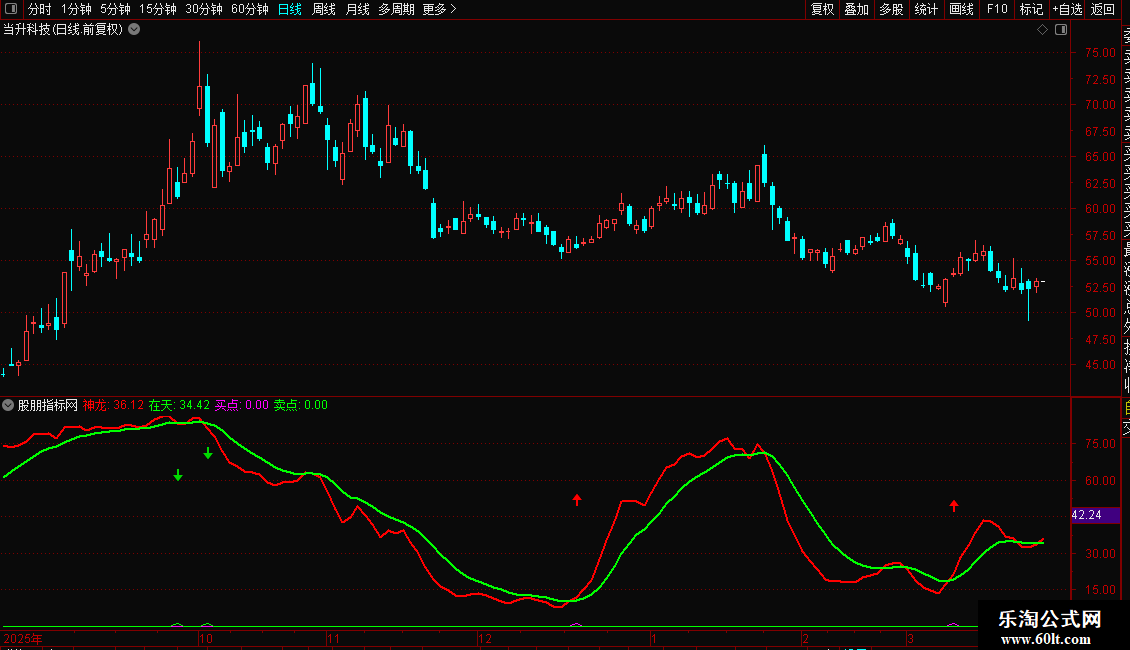The height and width of the screenshot is (650, 1130).
Task: Click the 神龙: 36.12 value label
Action: point(113,405)
